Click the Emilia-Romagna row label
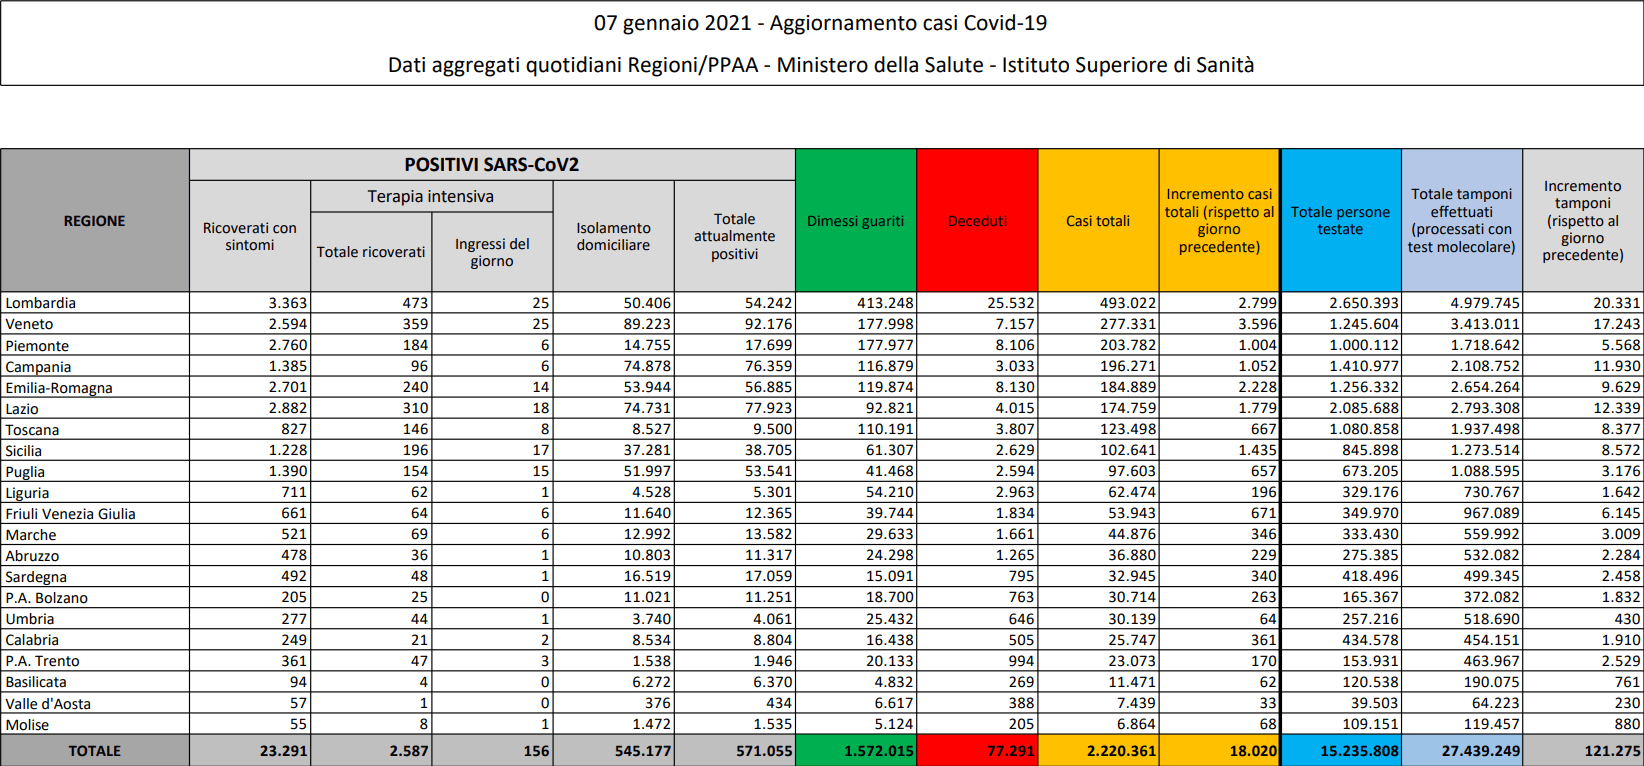Screen dimensions: 1644x766 (x=59, y=388)
